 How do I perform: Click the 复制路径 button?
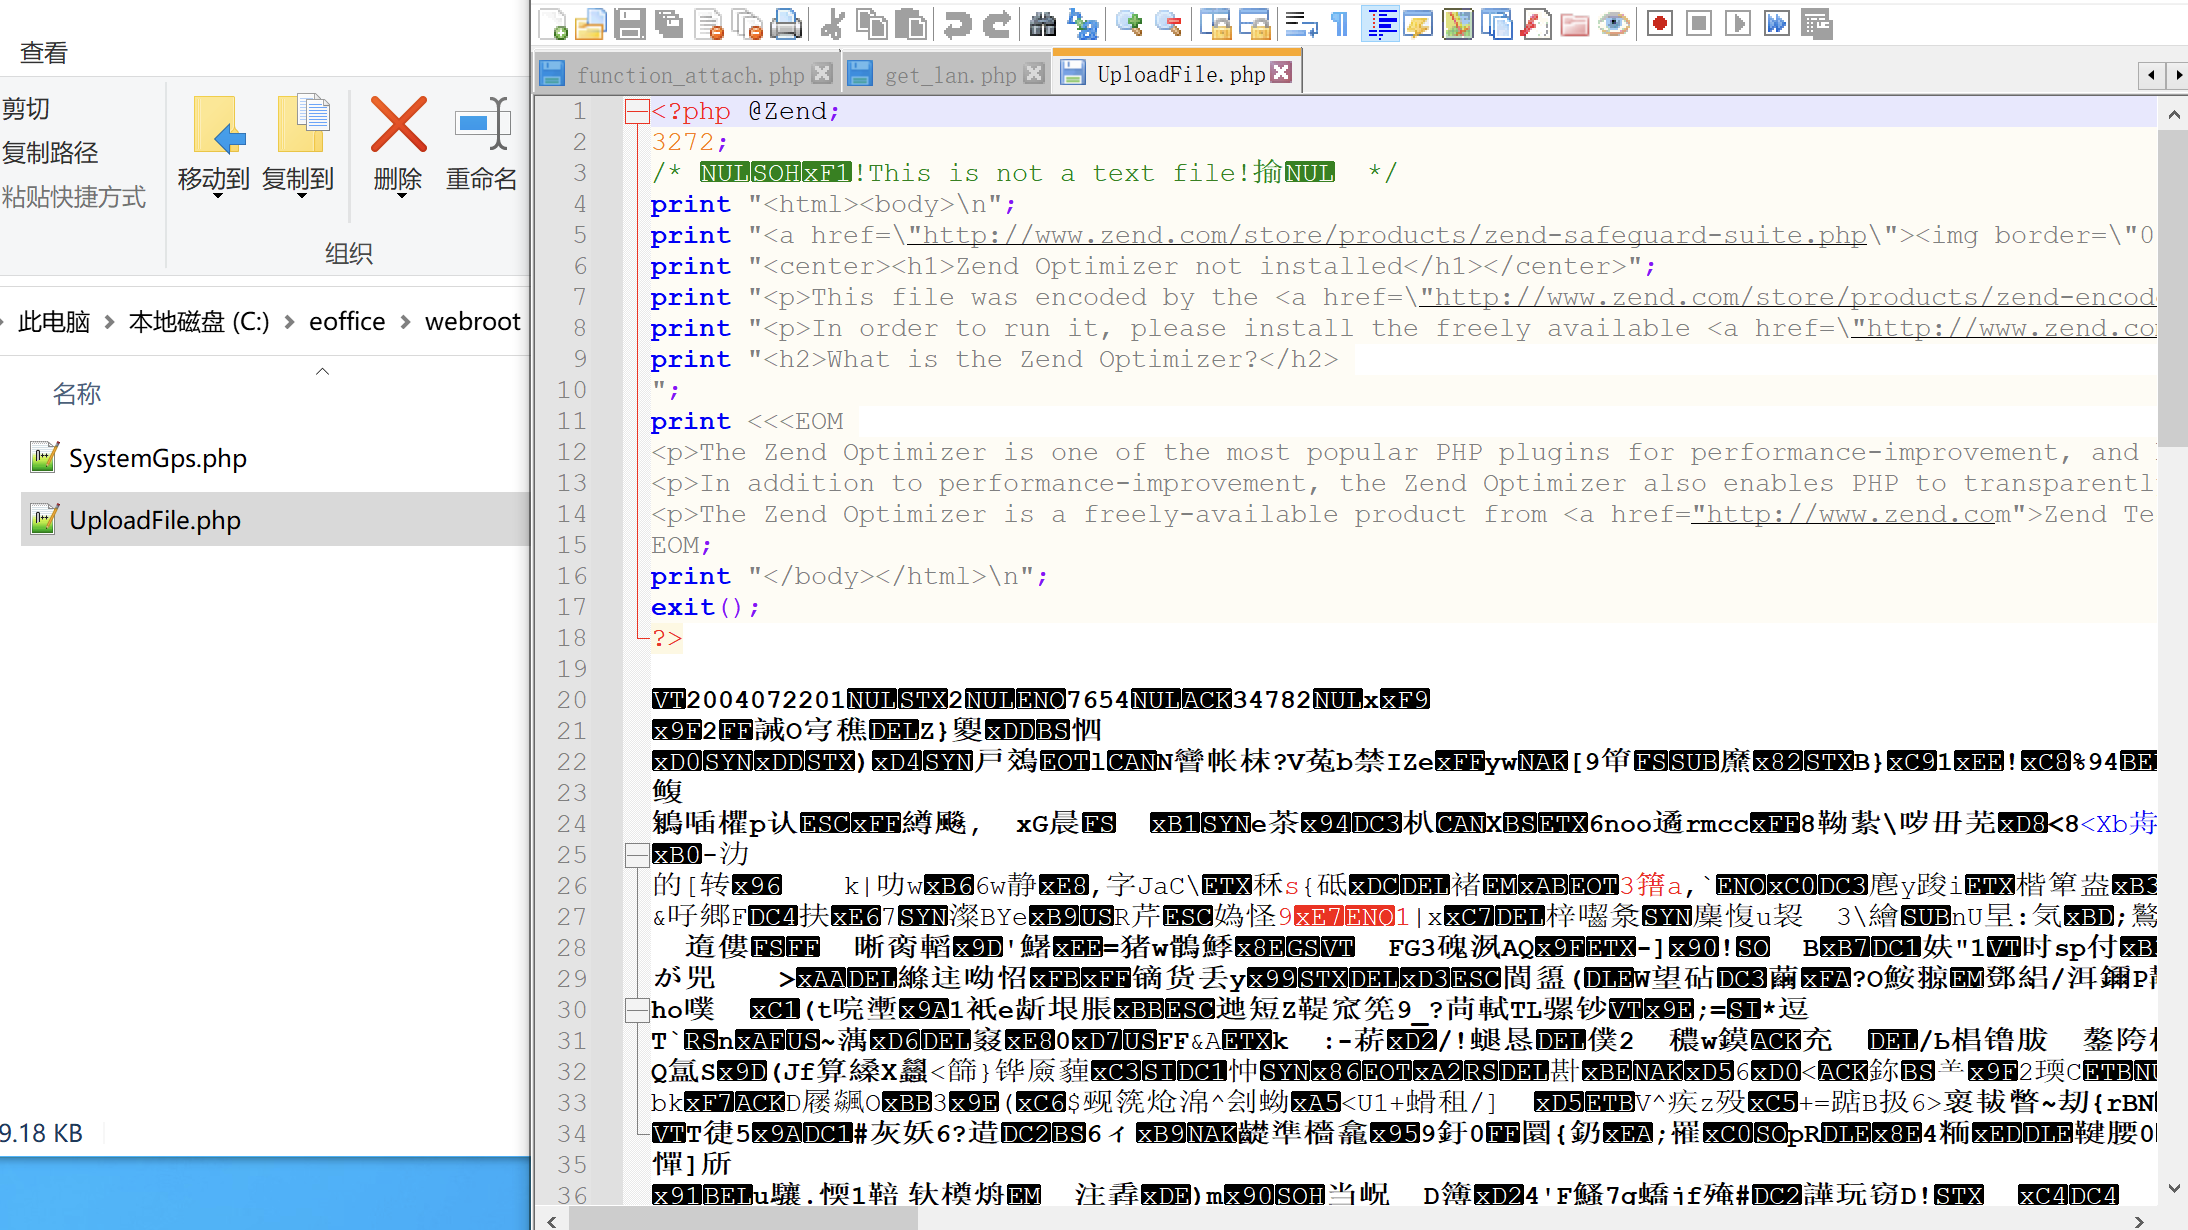(51, 153)
